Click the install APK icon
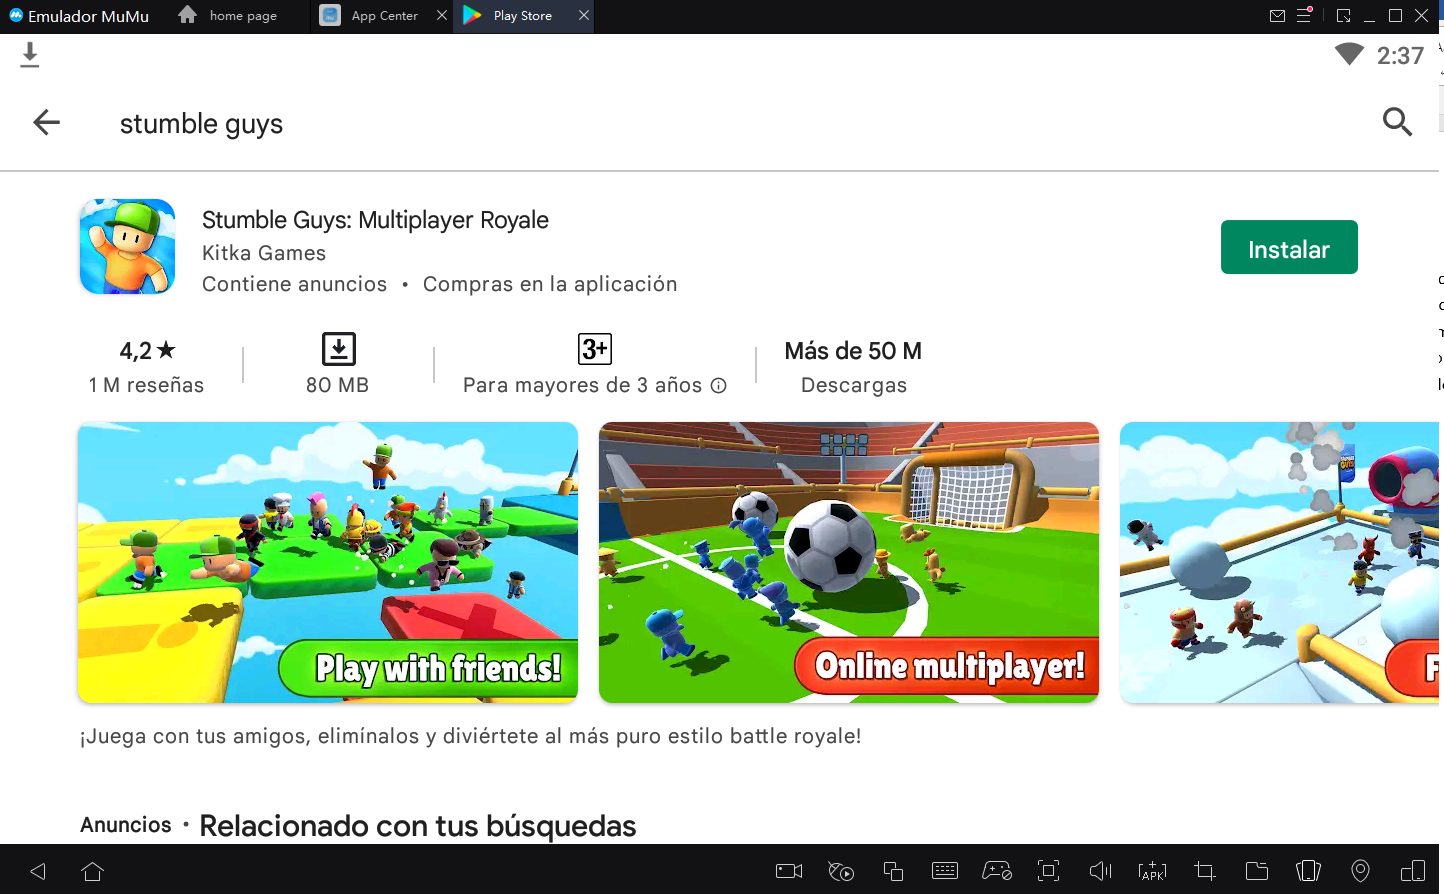The width and height of the screenshot is (1444, 894). pyautogui.click(x=1152, y=871)
